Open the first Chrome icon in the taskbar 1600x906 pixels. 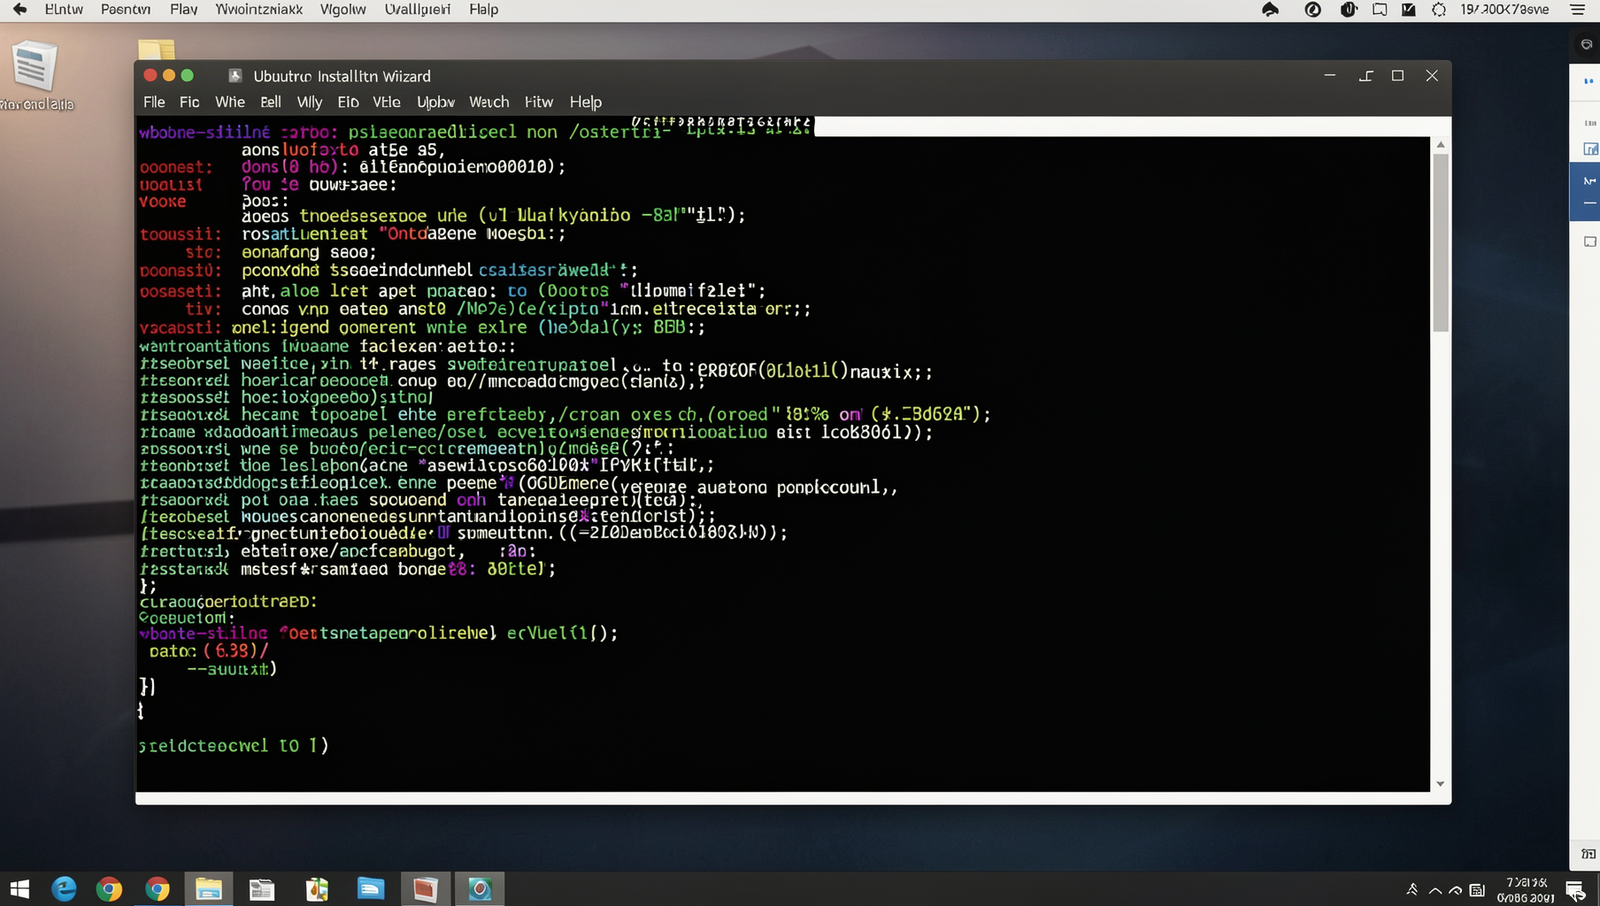point(109,888)
